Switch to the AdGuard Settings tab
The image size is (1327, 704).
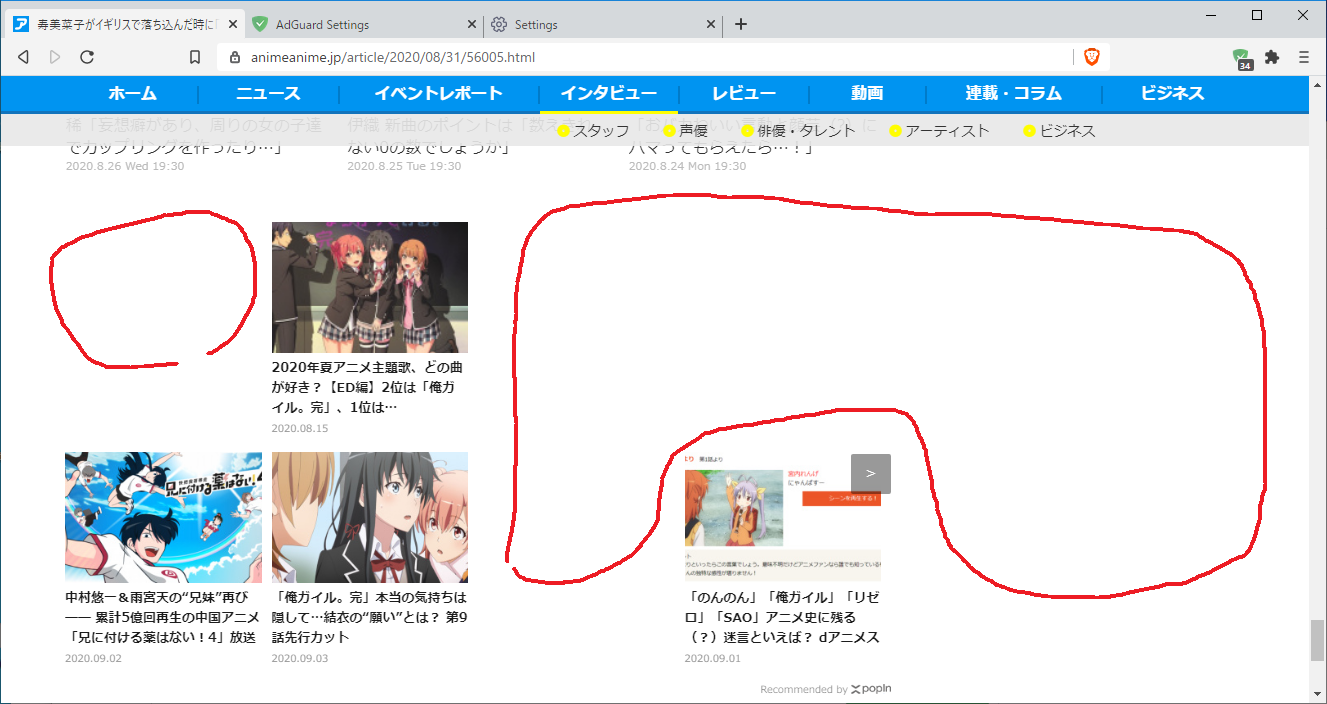363,24
